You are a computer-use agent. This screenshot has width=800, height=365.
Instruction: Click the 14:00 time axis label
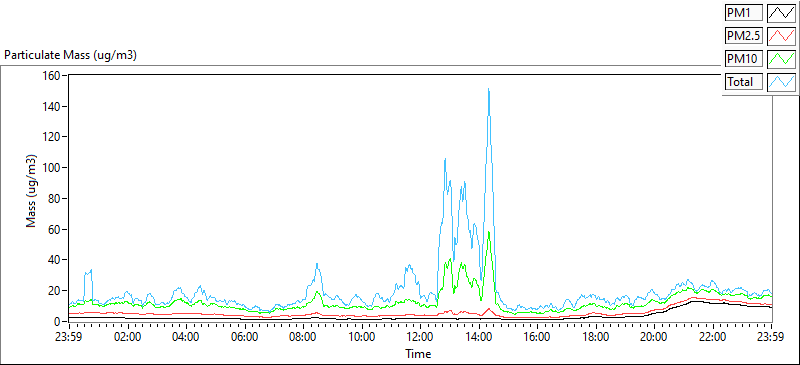[479, 337]
